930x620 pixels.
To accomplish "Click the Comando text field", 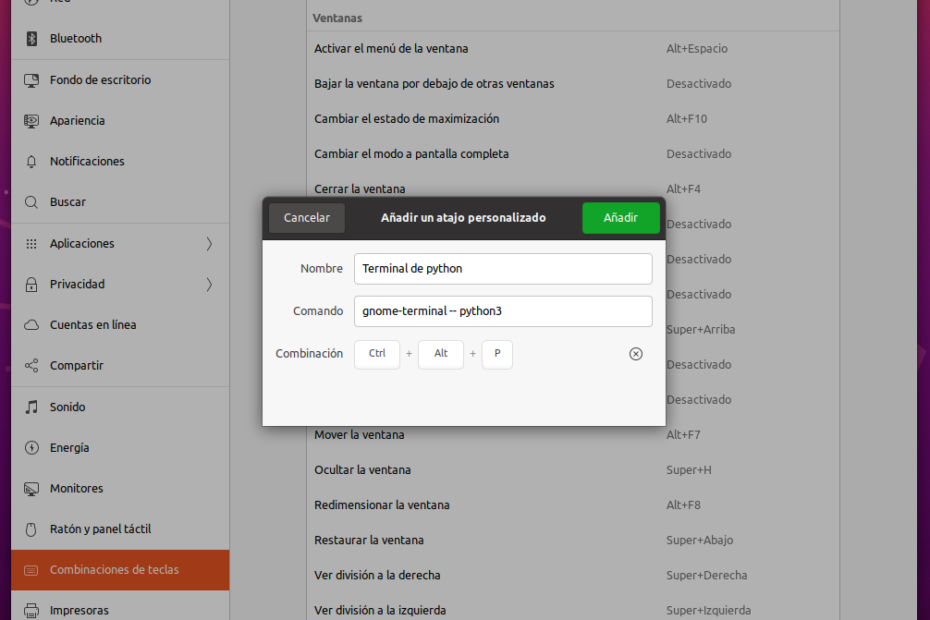I will point(502,311).
